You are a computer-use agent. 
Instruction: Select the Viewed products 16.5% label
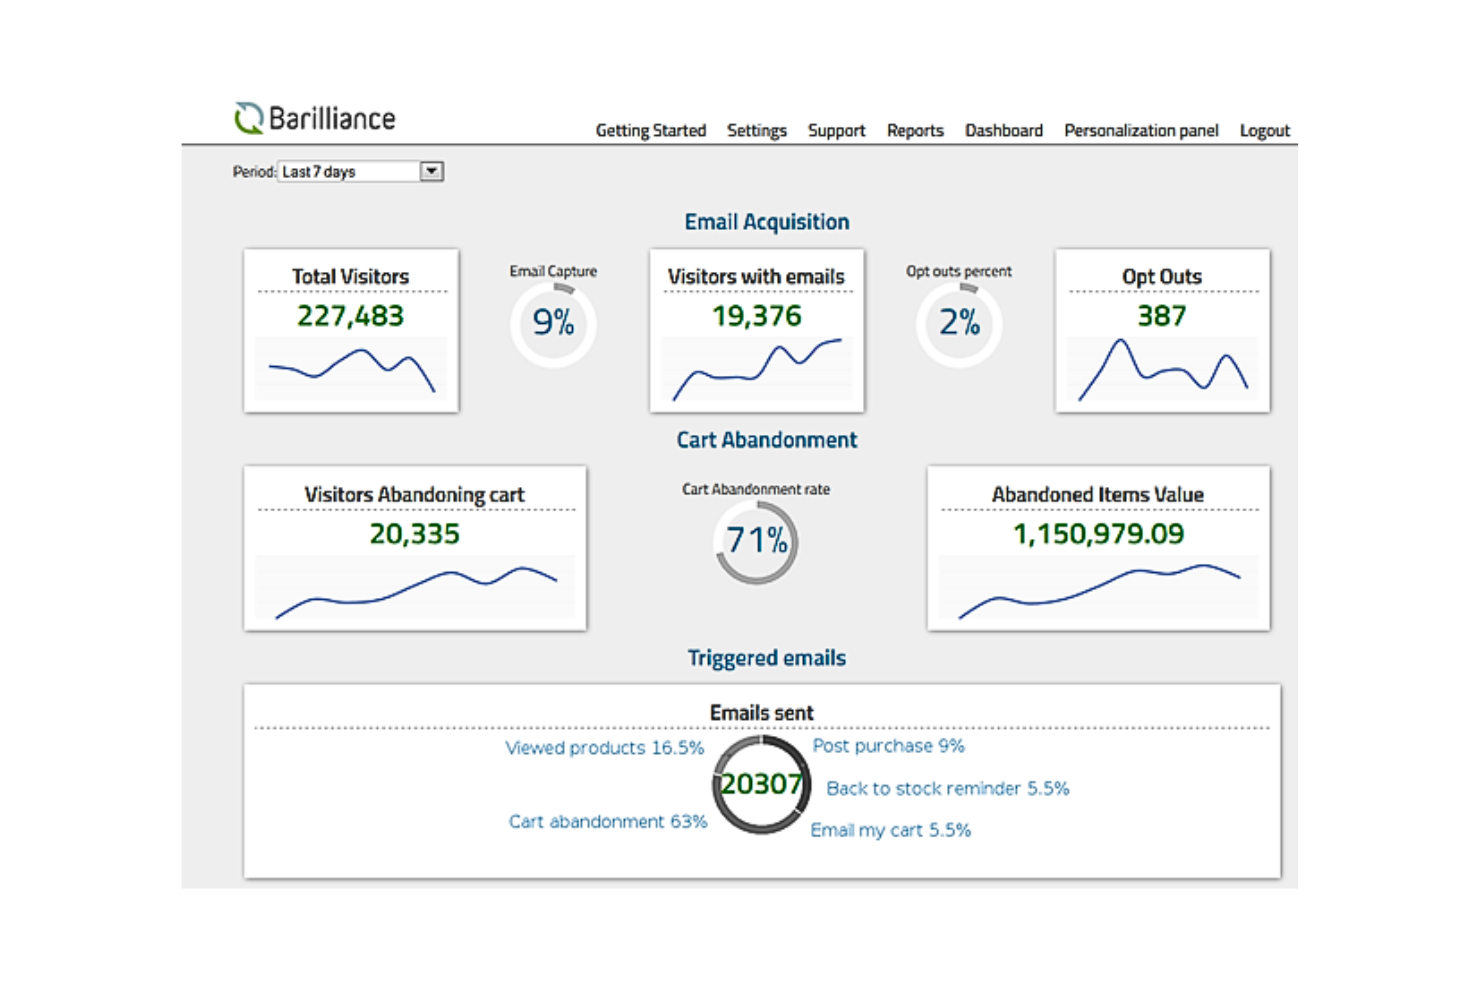(604, 747)
